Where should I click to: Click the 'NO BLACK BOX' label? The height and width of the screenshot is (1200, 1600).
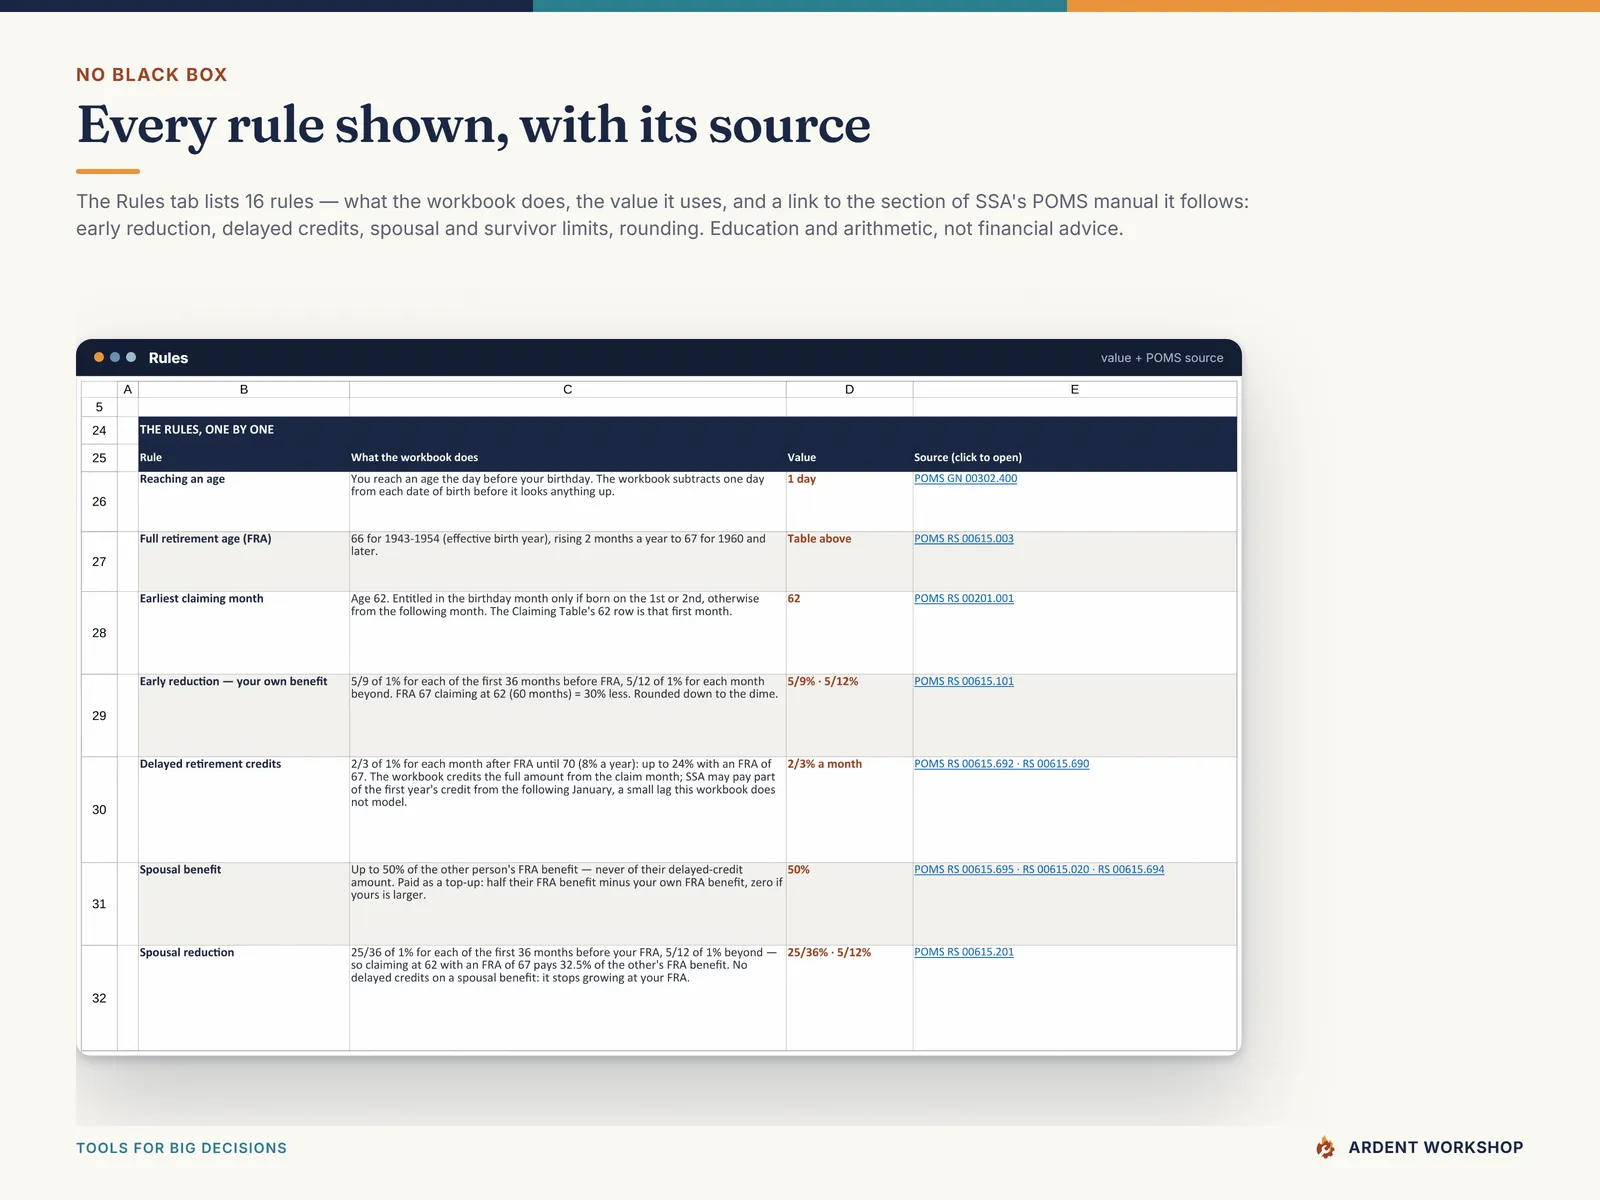[x=152, y=75]
